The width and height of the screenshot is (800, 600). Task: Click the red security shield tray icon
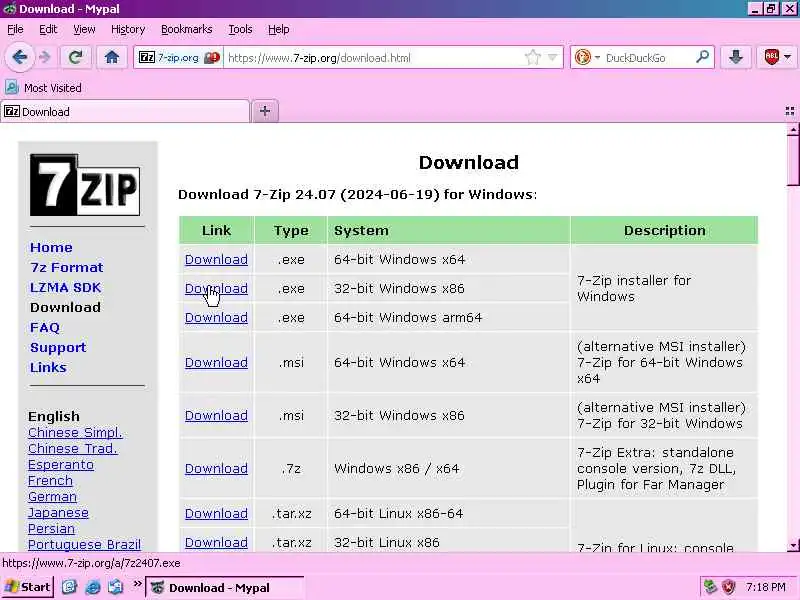729,587
